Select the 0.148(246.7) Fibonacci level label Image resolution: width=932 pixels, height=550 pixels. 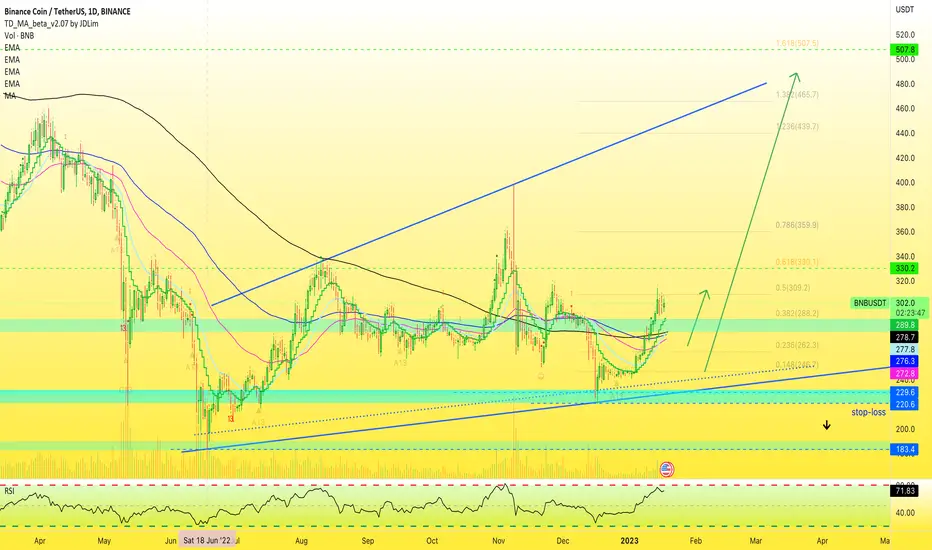pos(797,364)
